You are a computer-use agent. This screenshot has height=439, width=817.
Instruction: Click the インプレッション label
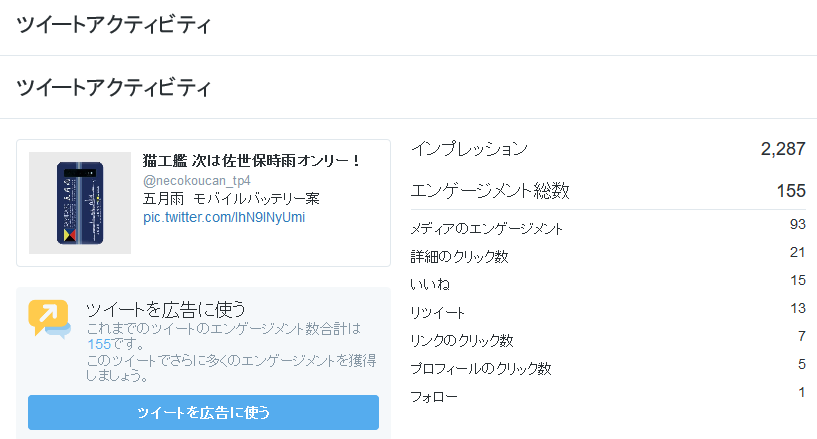tap(469, 149)
